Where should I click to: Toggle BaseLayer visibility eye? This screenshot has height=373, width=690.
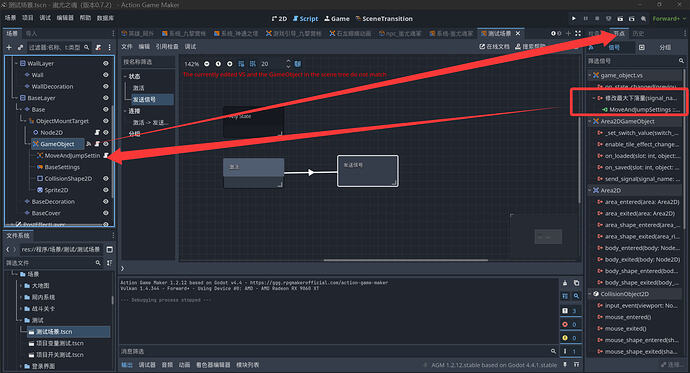(106, 98)
